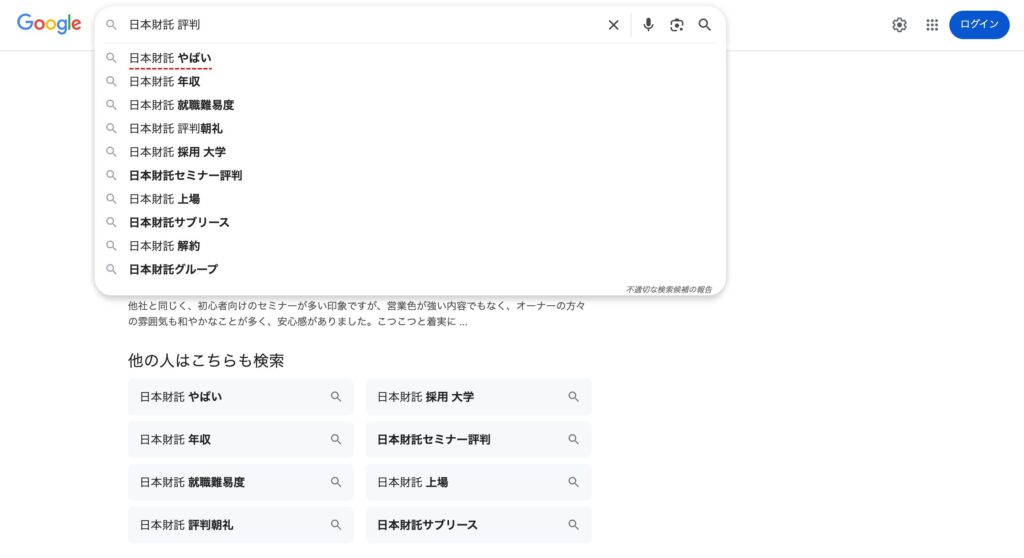Report suggestions via 不適切な検索候補の報告 link
Image resolution: width=1024 pixels, height=558 pixels.
669,289
